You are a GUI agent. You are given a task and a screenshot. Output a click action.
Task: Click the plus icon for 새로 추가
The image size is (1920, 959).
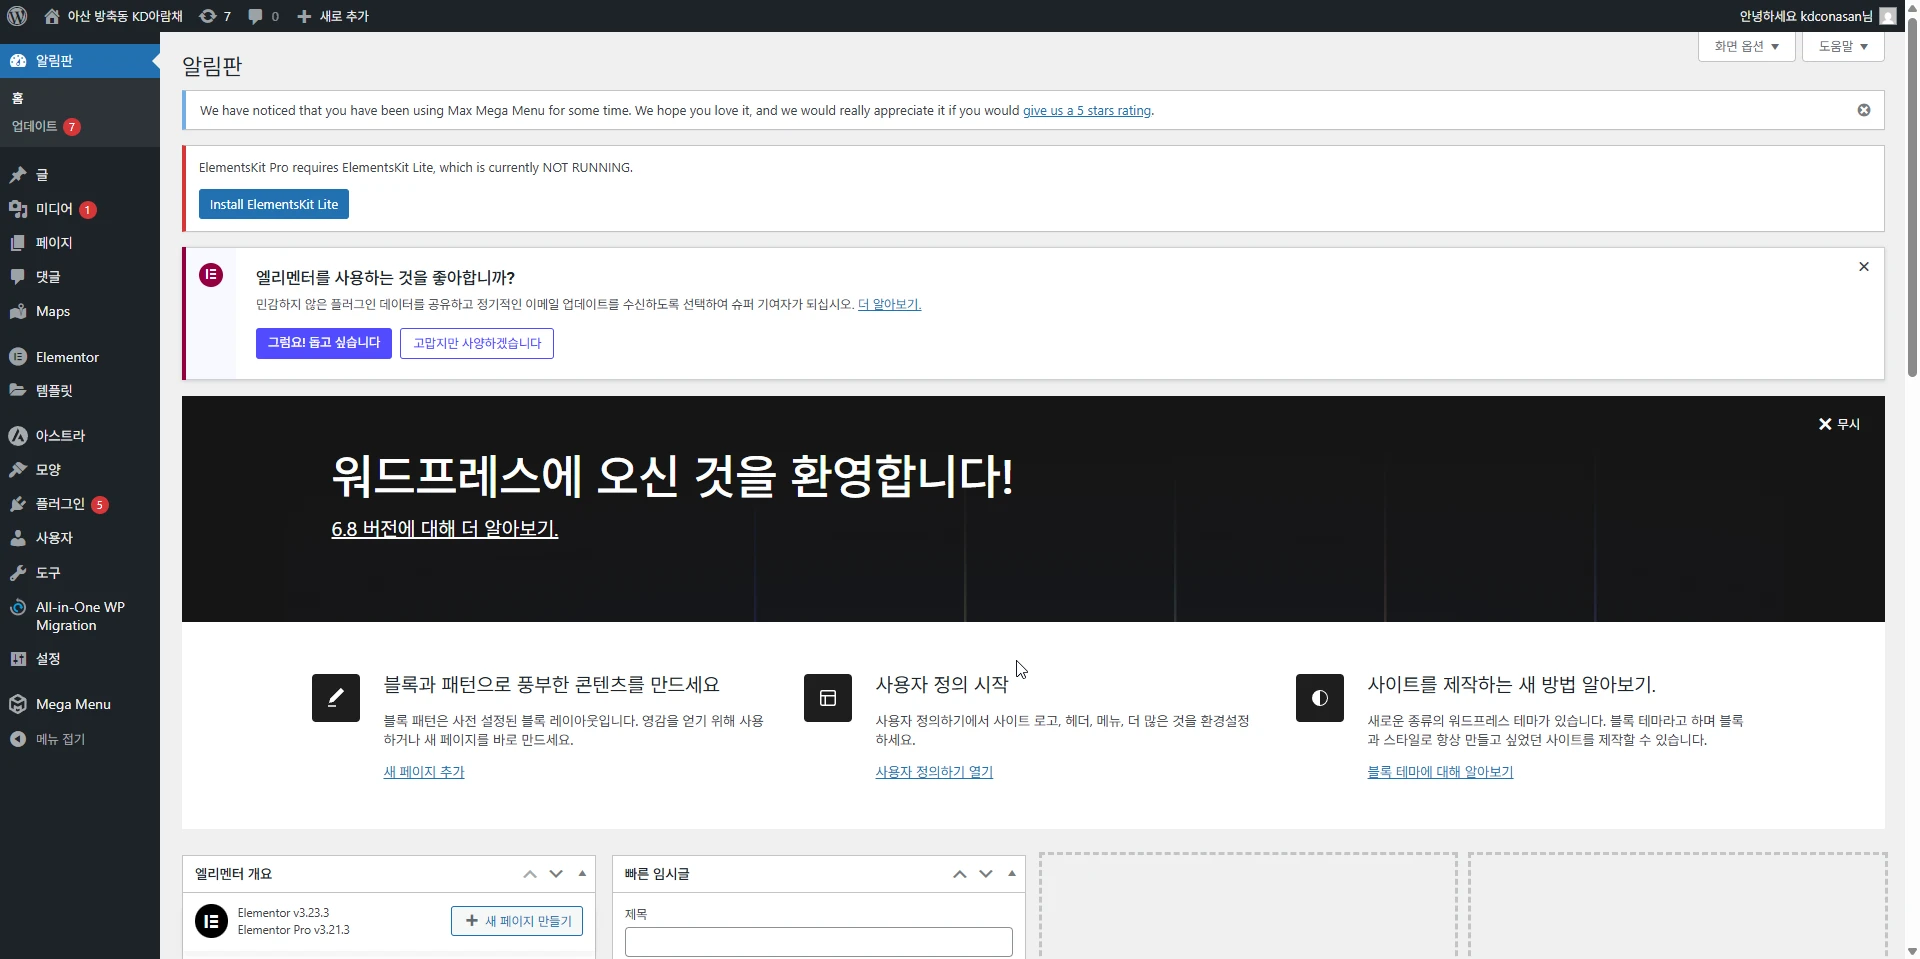pos(304,16)
